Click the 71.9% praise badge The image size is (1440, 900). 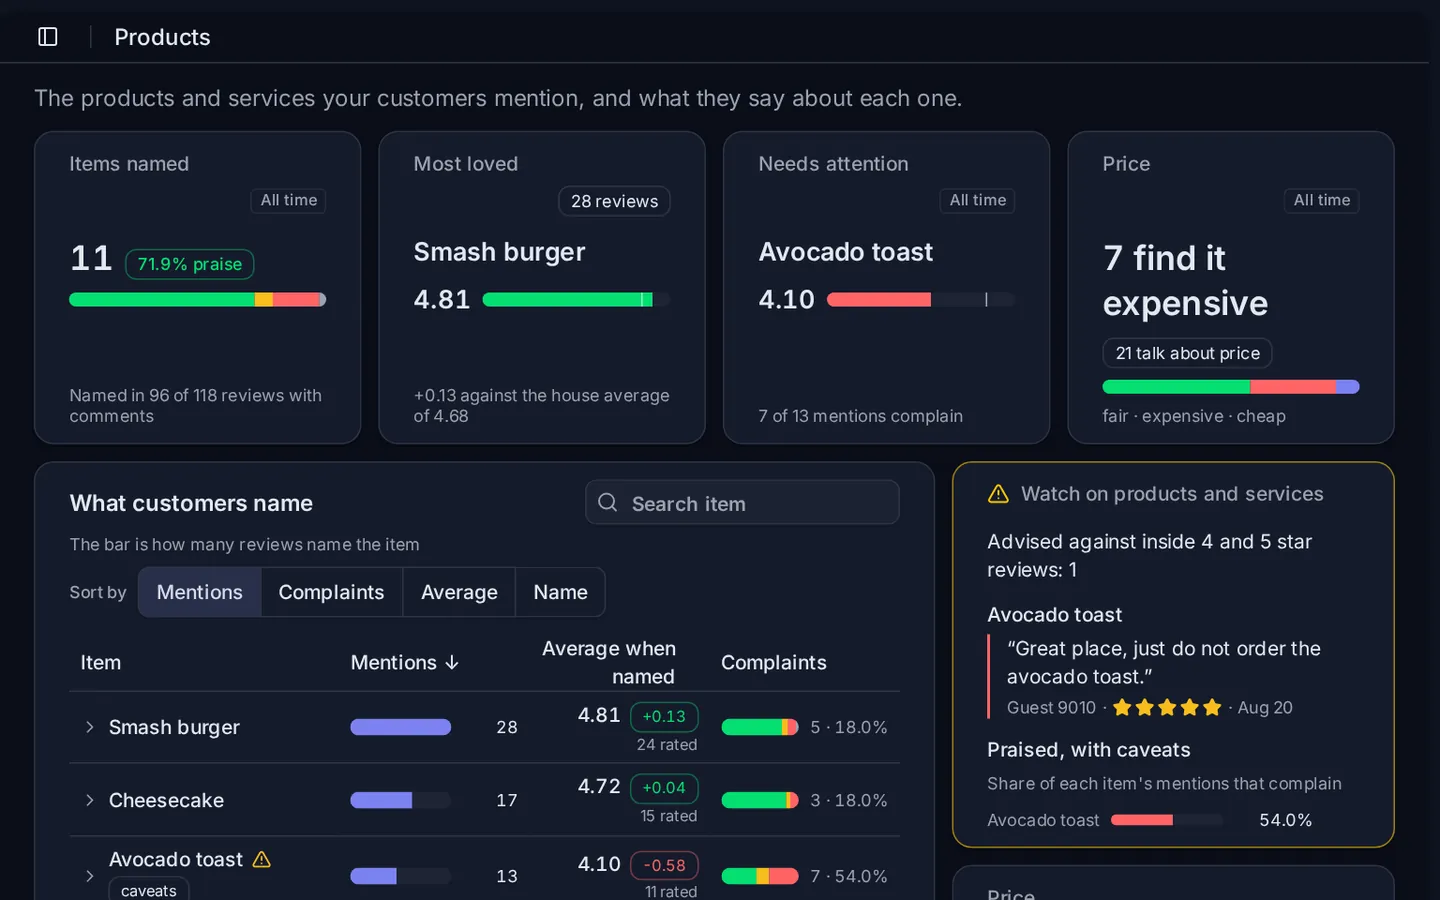pos(189,264)
